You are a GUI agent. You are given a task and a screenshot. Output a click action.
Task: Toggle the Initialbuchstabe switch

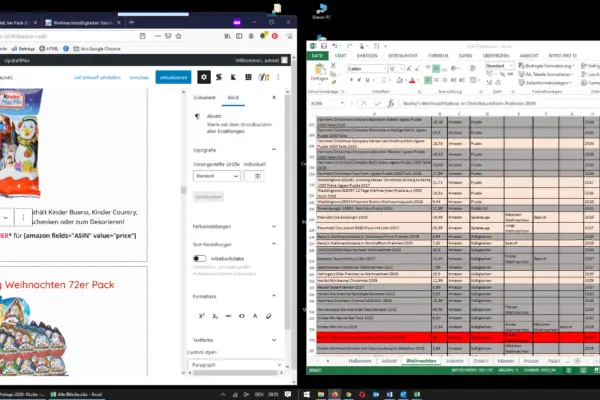(199, 258)
